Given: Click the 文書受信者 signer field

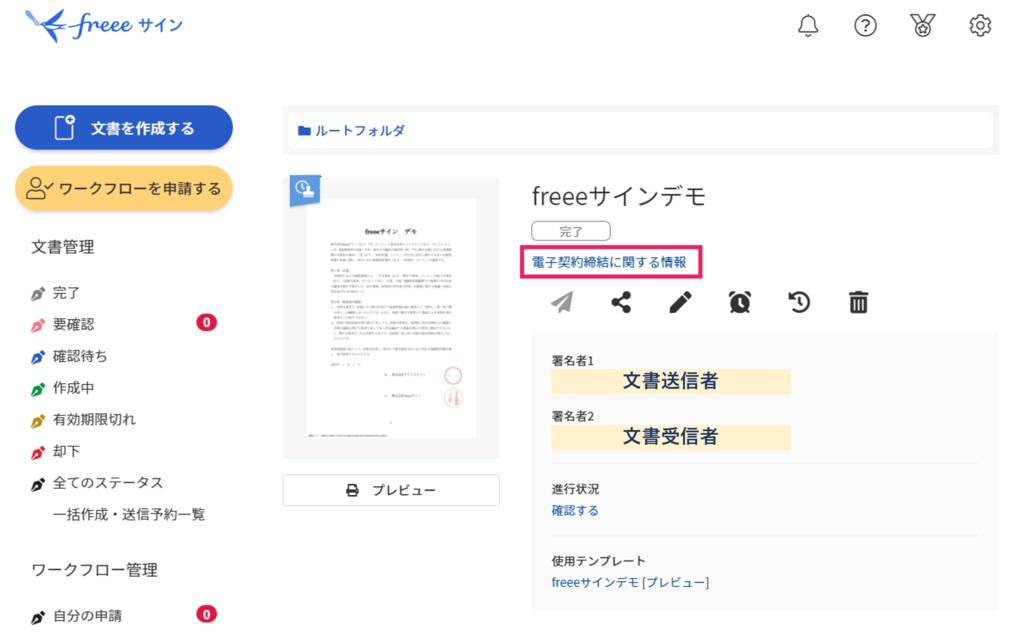Looking at the screenshot, I should click(671, 437).
